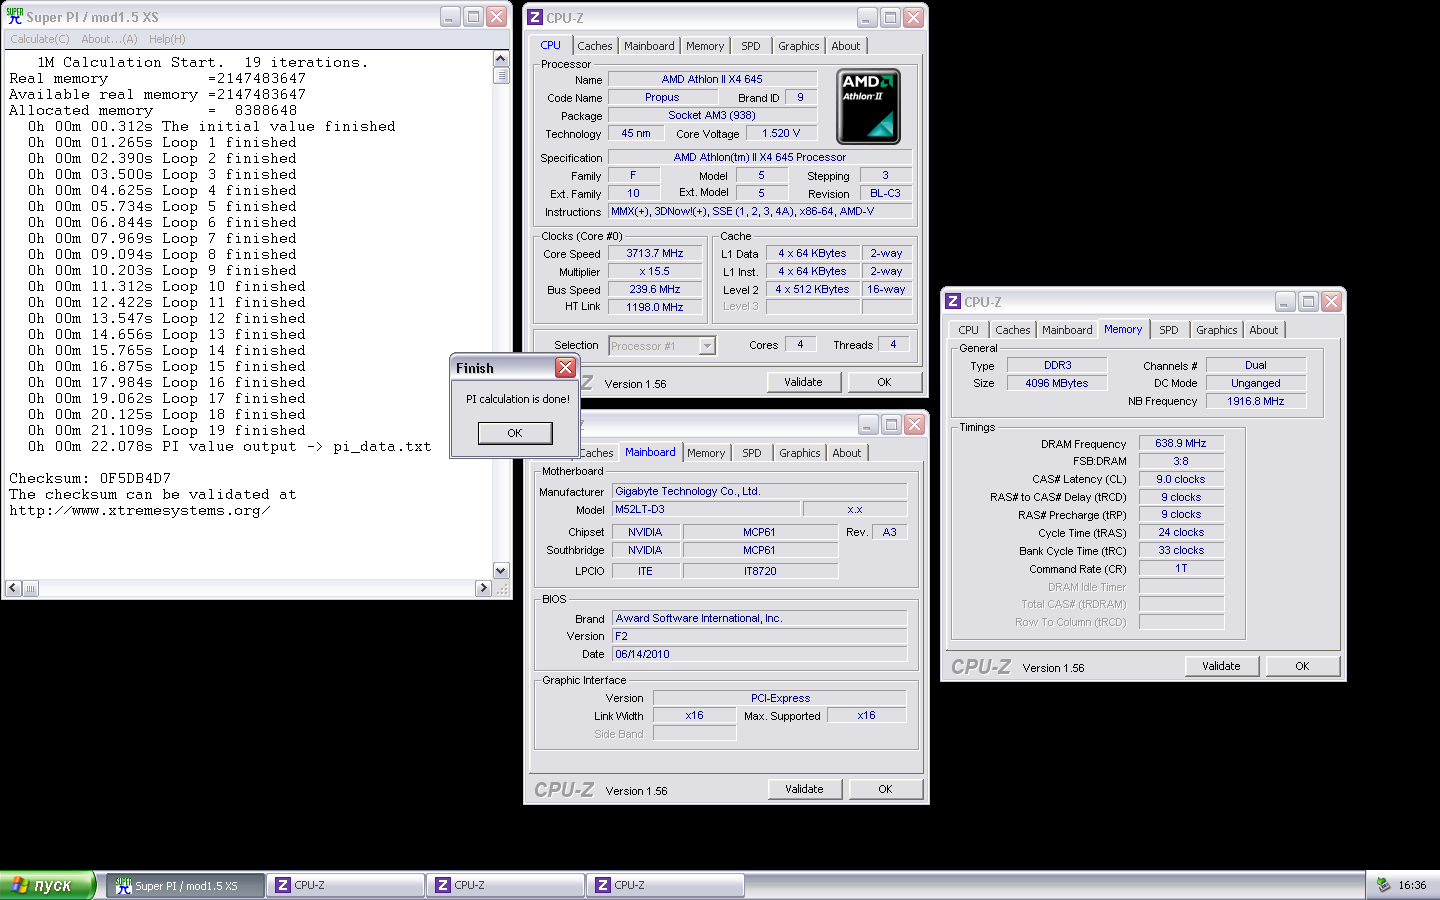
Task: Select SPD tab in Memory CPU-Z window
Action: click(1169, 330)
